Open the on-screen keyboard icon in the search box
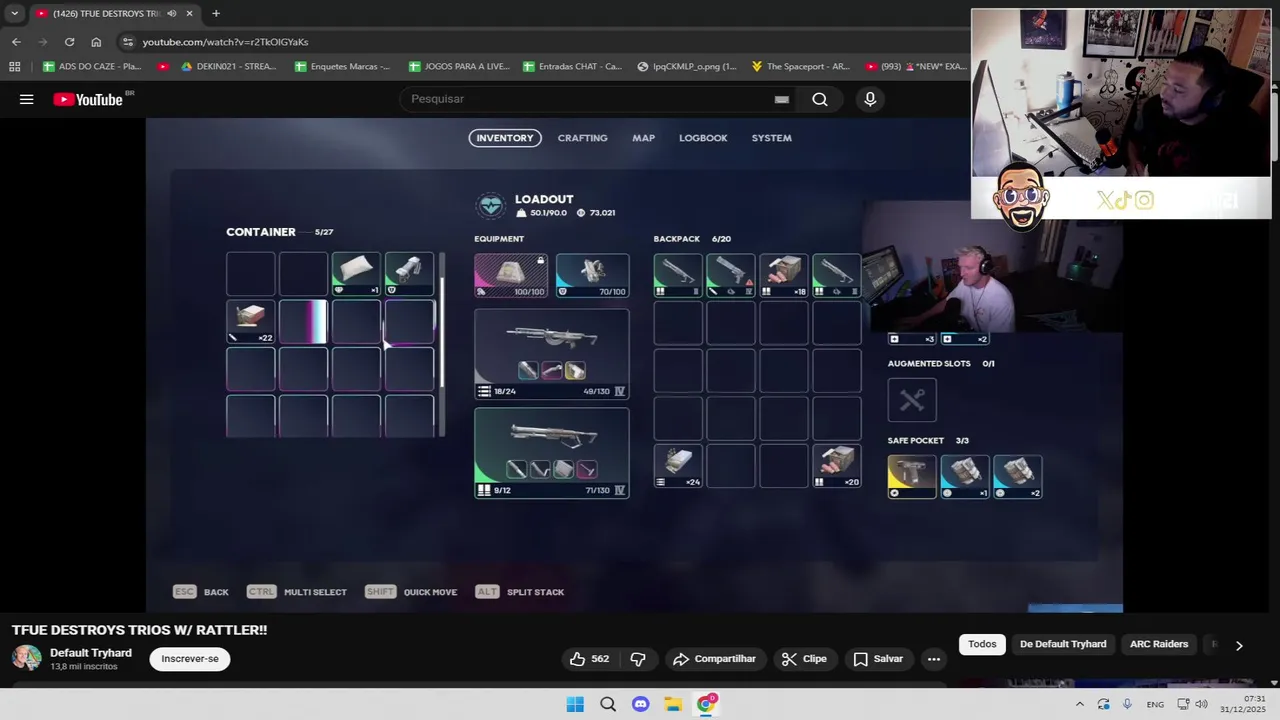This screenshot has height=720, width=1280. (x=782, y=99)
